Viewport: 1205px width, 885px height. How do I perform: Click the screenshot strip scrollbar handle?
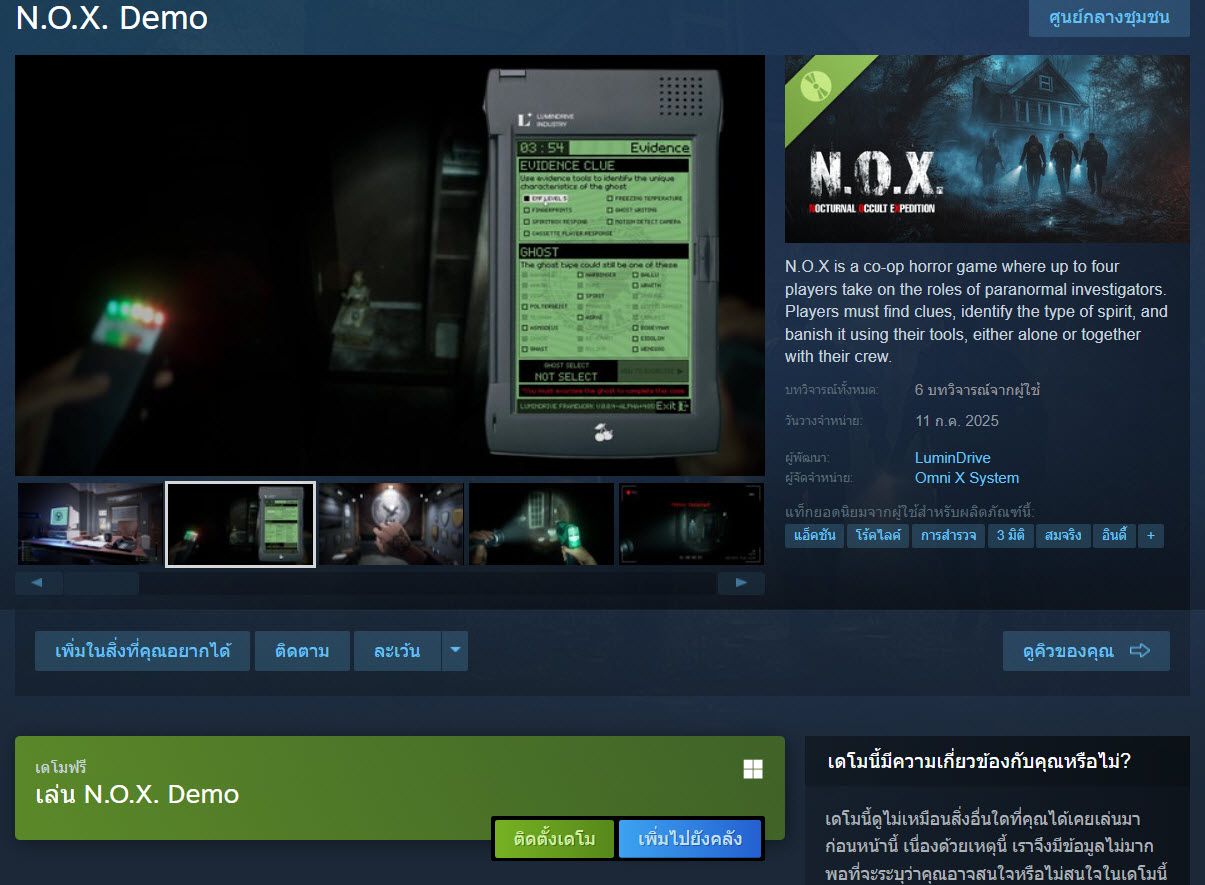click(x=101, y=583)
